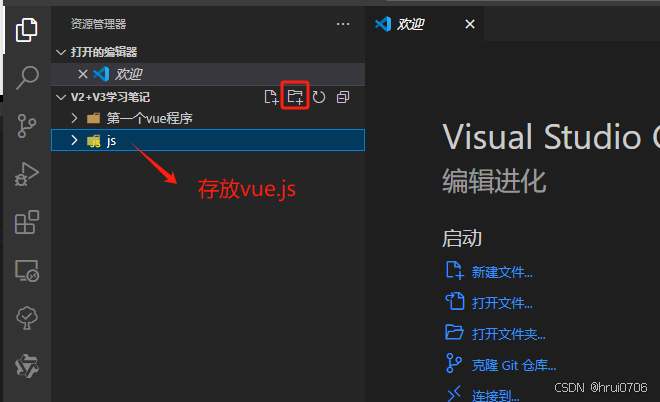The image size is (660, 402).
Task: Collapse the 打开的编辑器 section
Action: pos(61,52)
